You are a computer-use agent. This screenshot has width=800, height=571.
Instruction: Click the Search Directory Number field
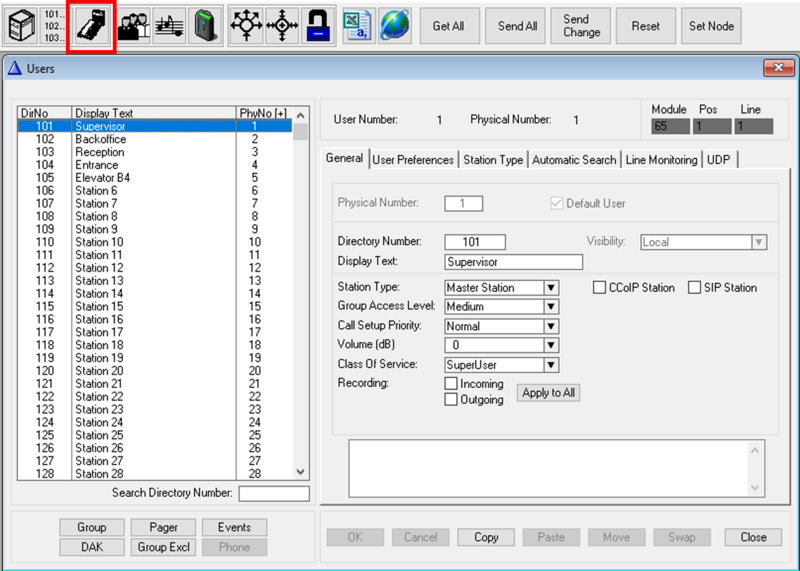pos(274,493)
